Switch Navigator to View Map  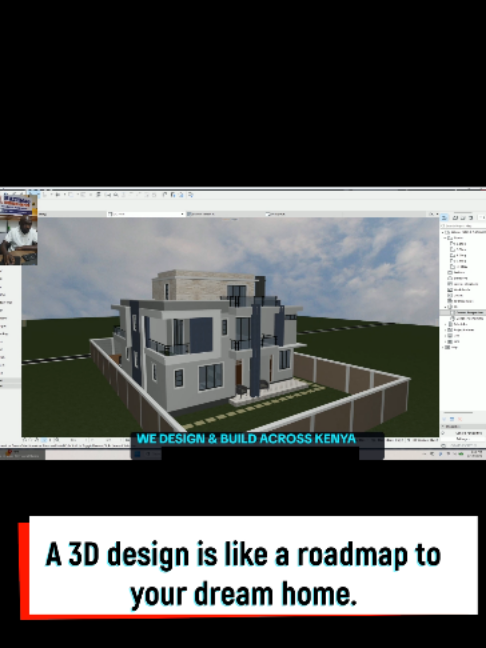click(x=456, y=218)
